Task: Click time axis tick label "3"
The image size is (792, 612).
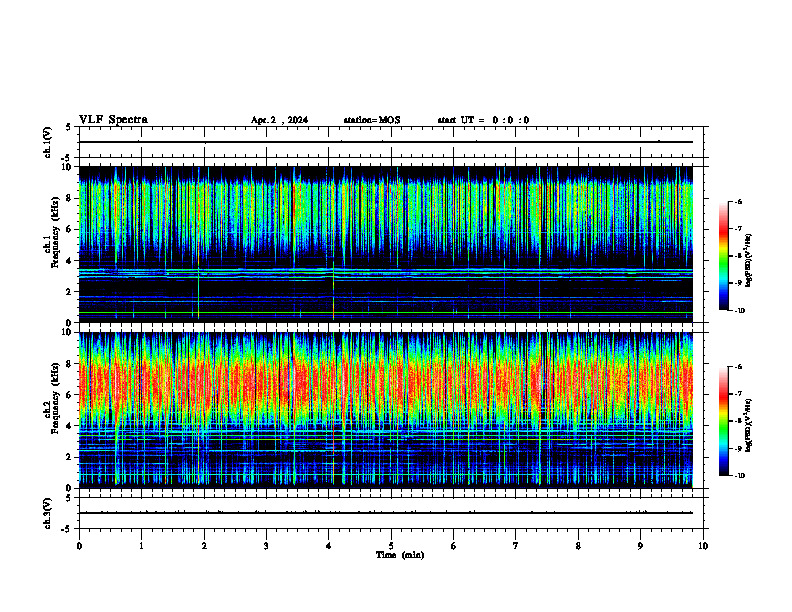Action: click(266, 546)
